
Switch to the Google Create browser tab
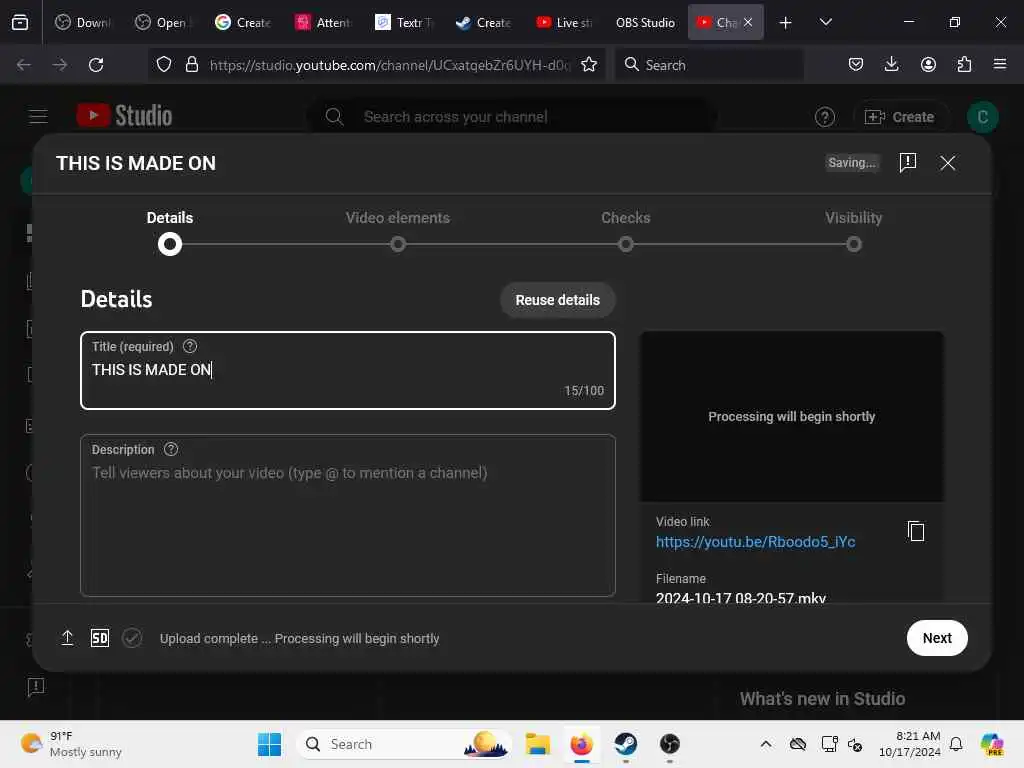click(x=244, y=22)
